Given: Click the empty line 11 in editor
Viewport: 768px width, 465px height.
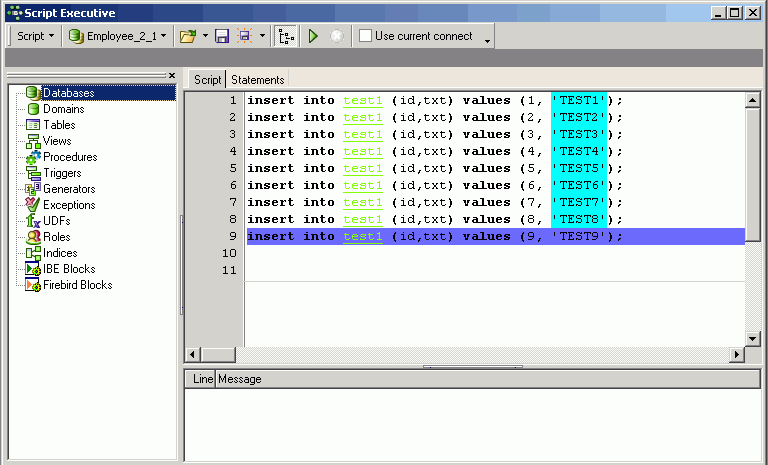Looking at the screenshot, I should click(x=496, y=270).
